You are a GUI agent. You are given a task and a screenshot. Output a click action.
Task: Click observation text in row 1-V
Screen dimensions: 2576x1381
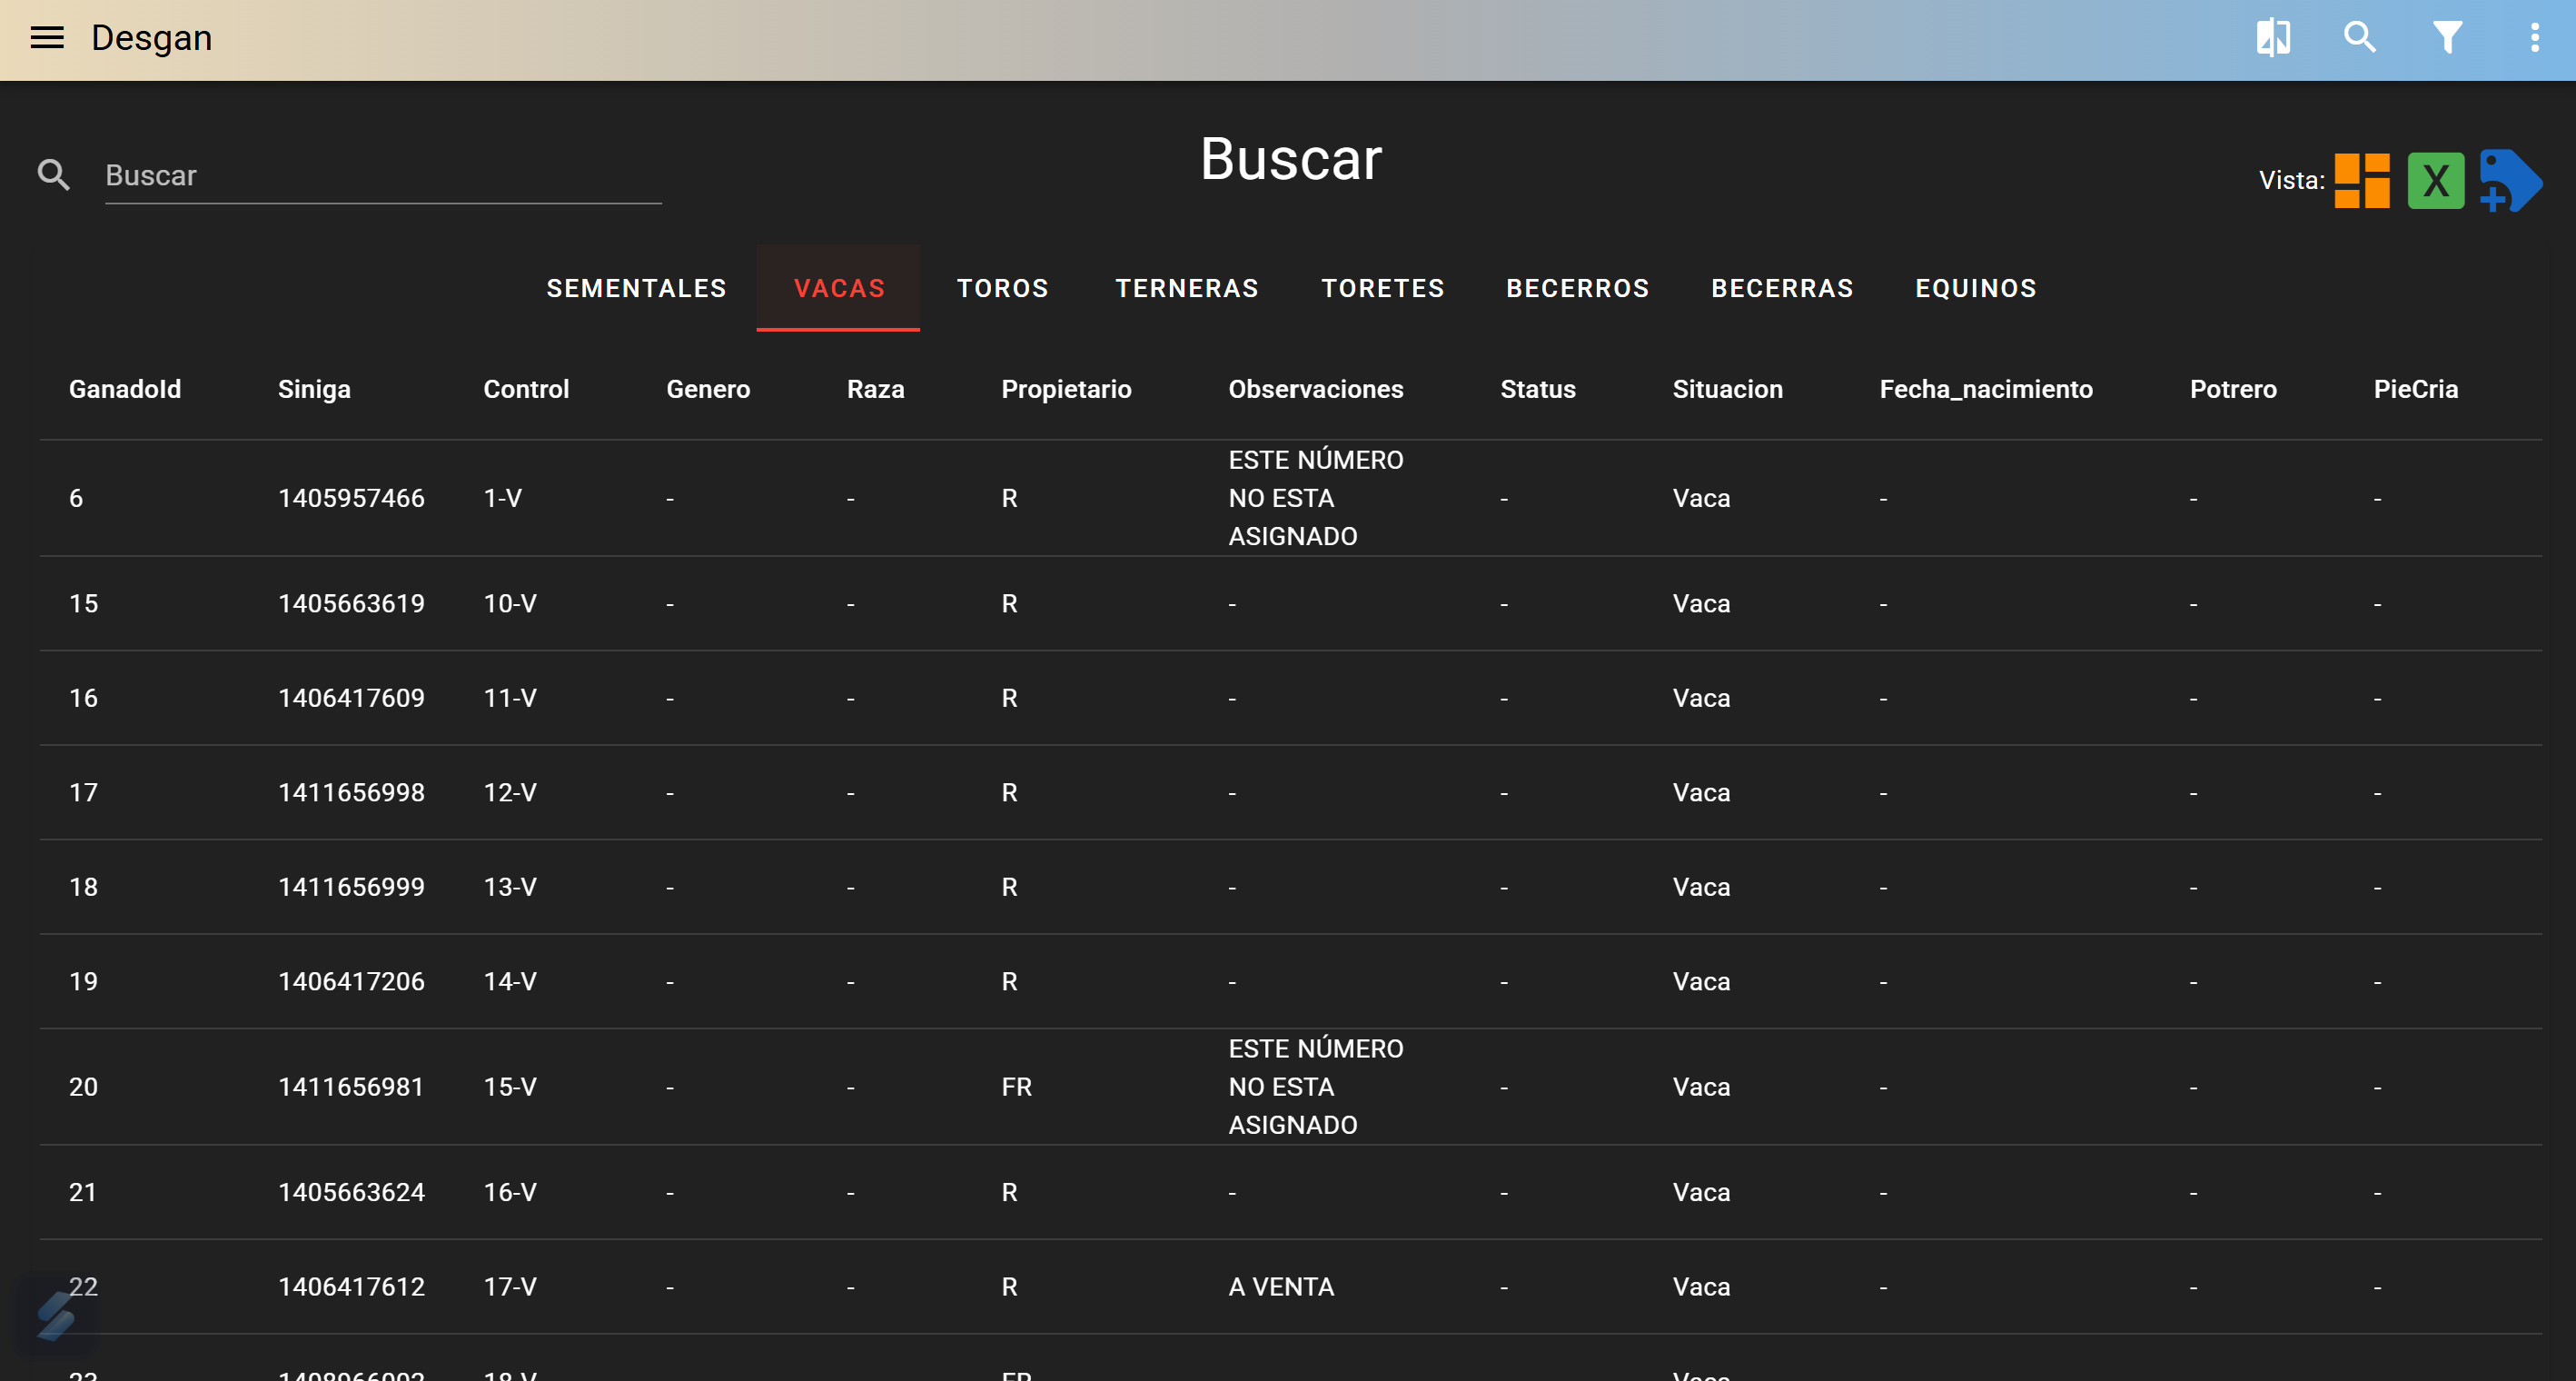point(1315,498)
